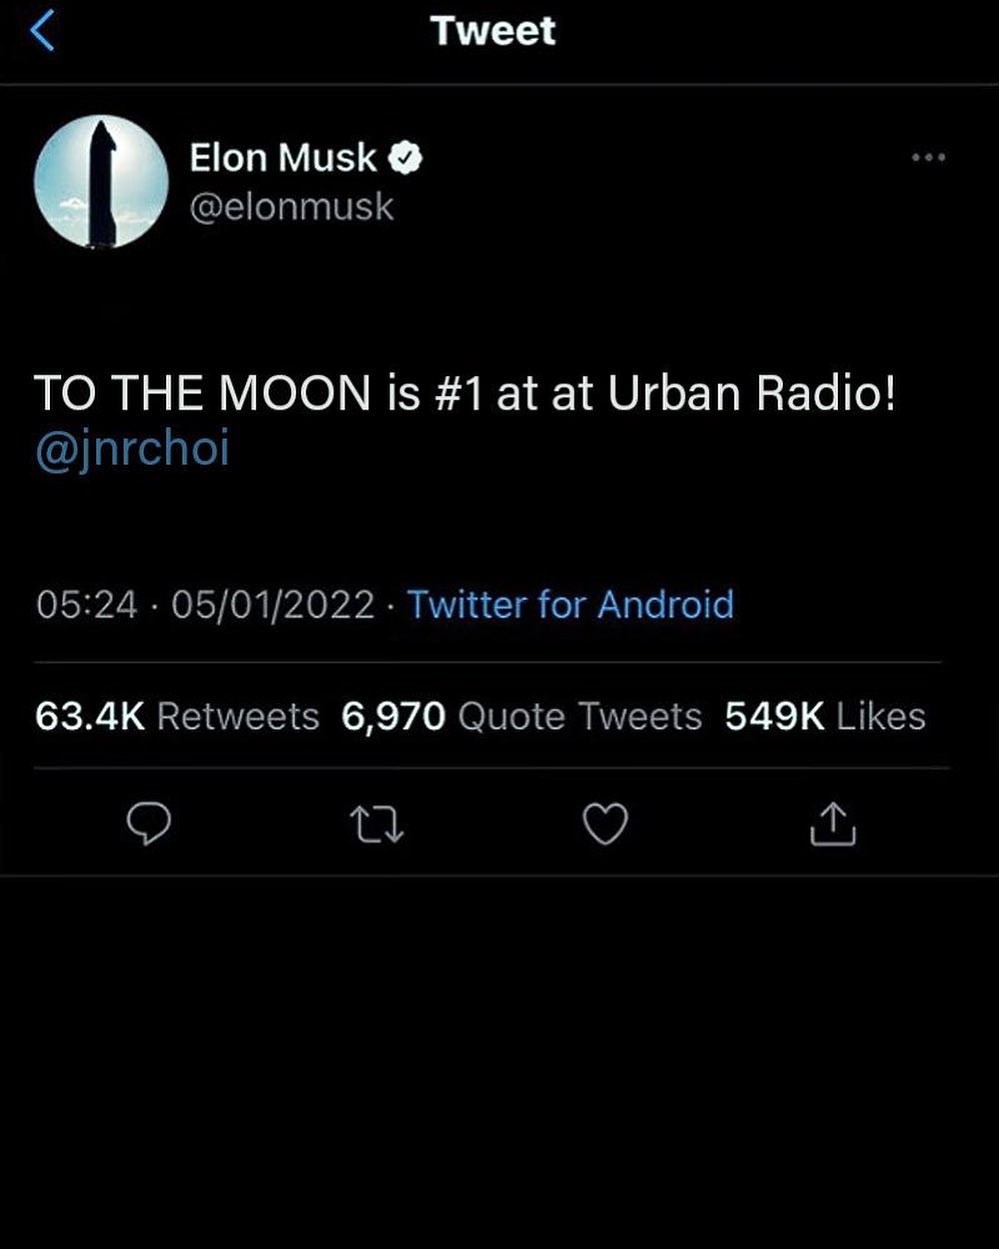Viewport: 999px width, 1249px height.
Task: Tap the tweet timestamp 05:24
Action: click(x=86, y=605)
